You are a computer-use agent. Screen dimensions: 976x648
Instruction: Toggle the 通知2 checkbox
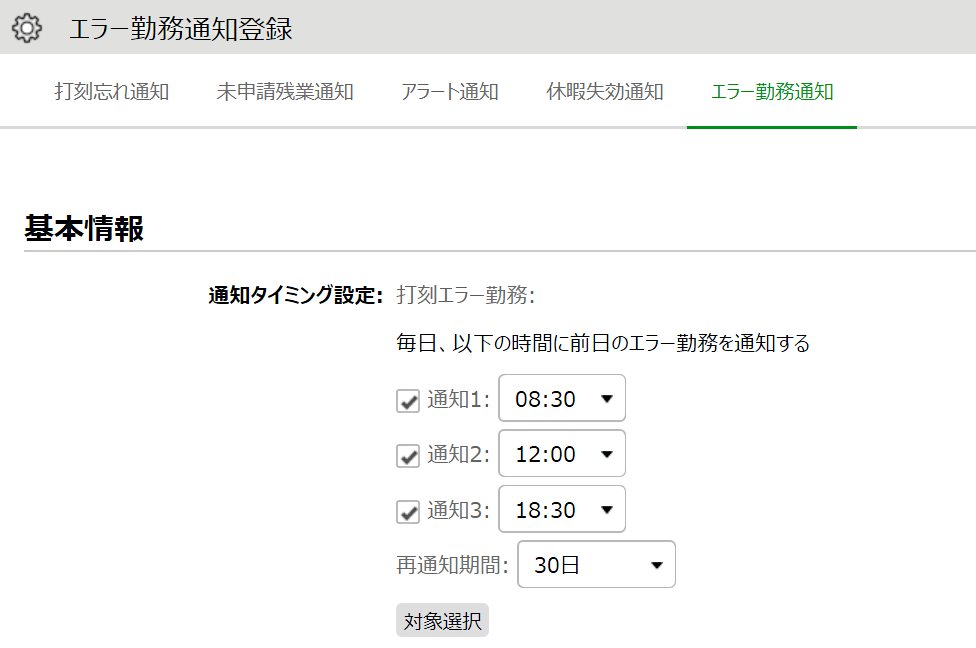(408, 456)
